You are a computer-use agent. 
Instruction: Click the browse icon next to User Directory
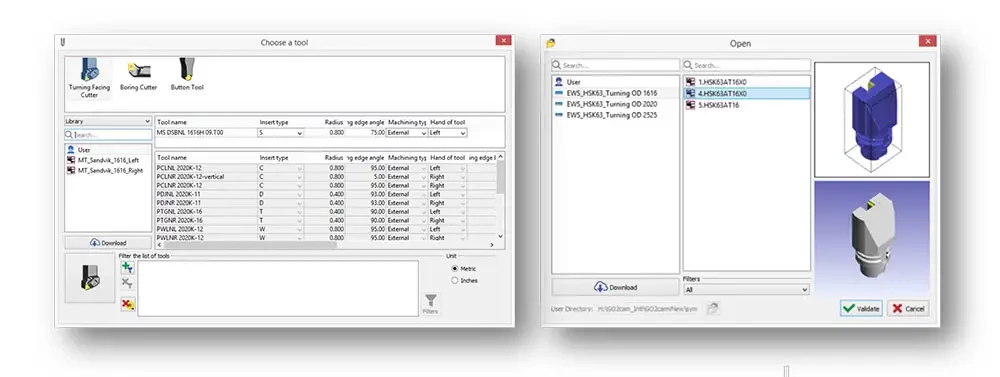point(712,308)
